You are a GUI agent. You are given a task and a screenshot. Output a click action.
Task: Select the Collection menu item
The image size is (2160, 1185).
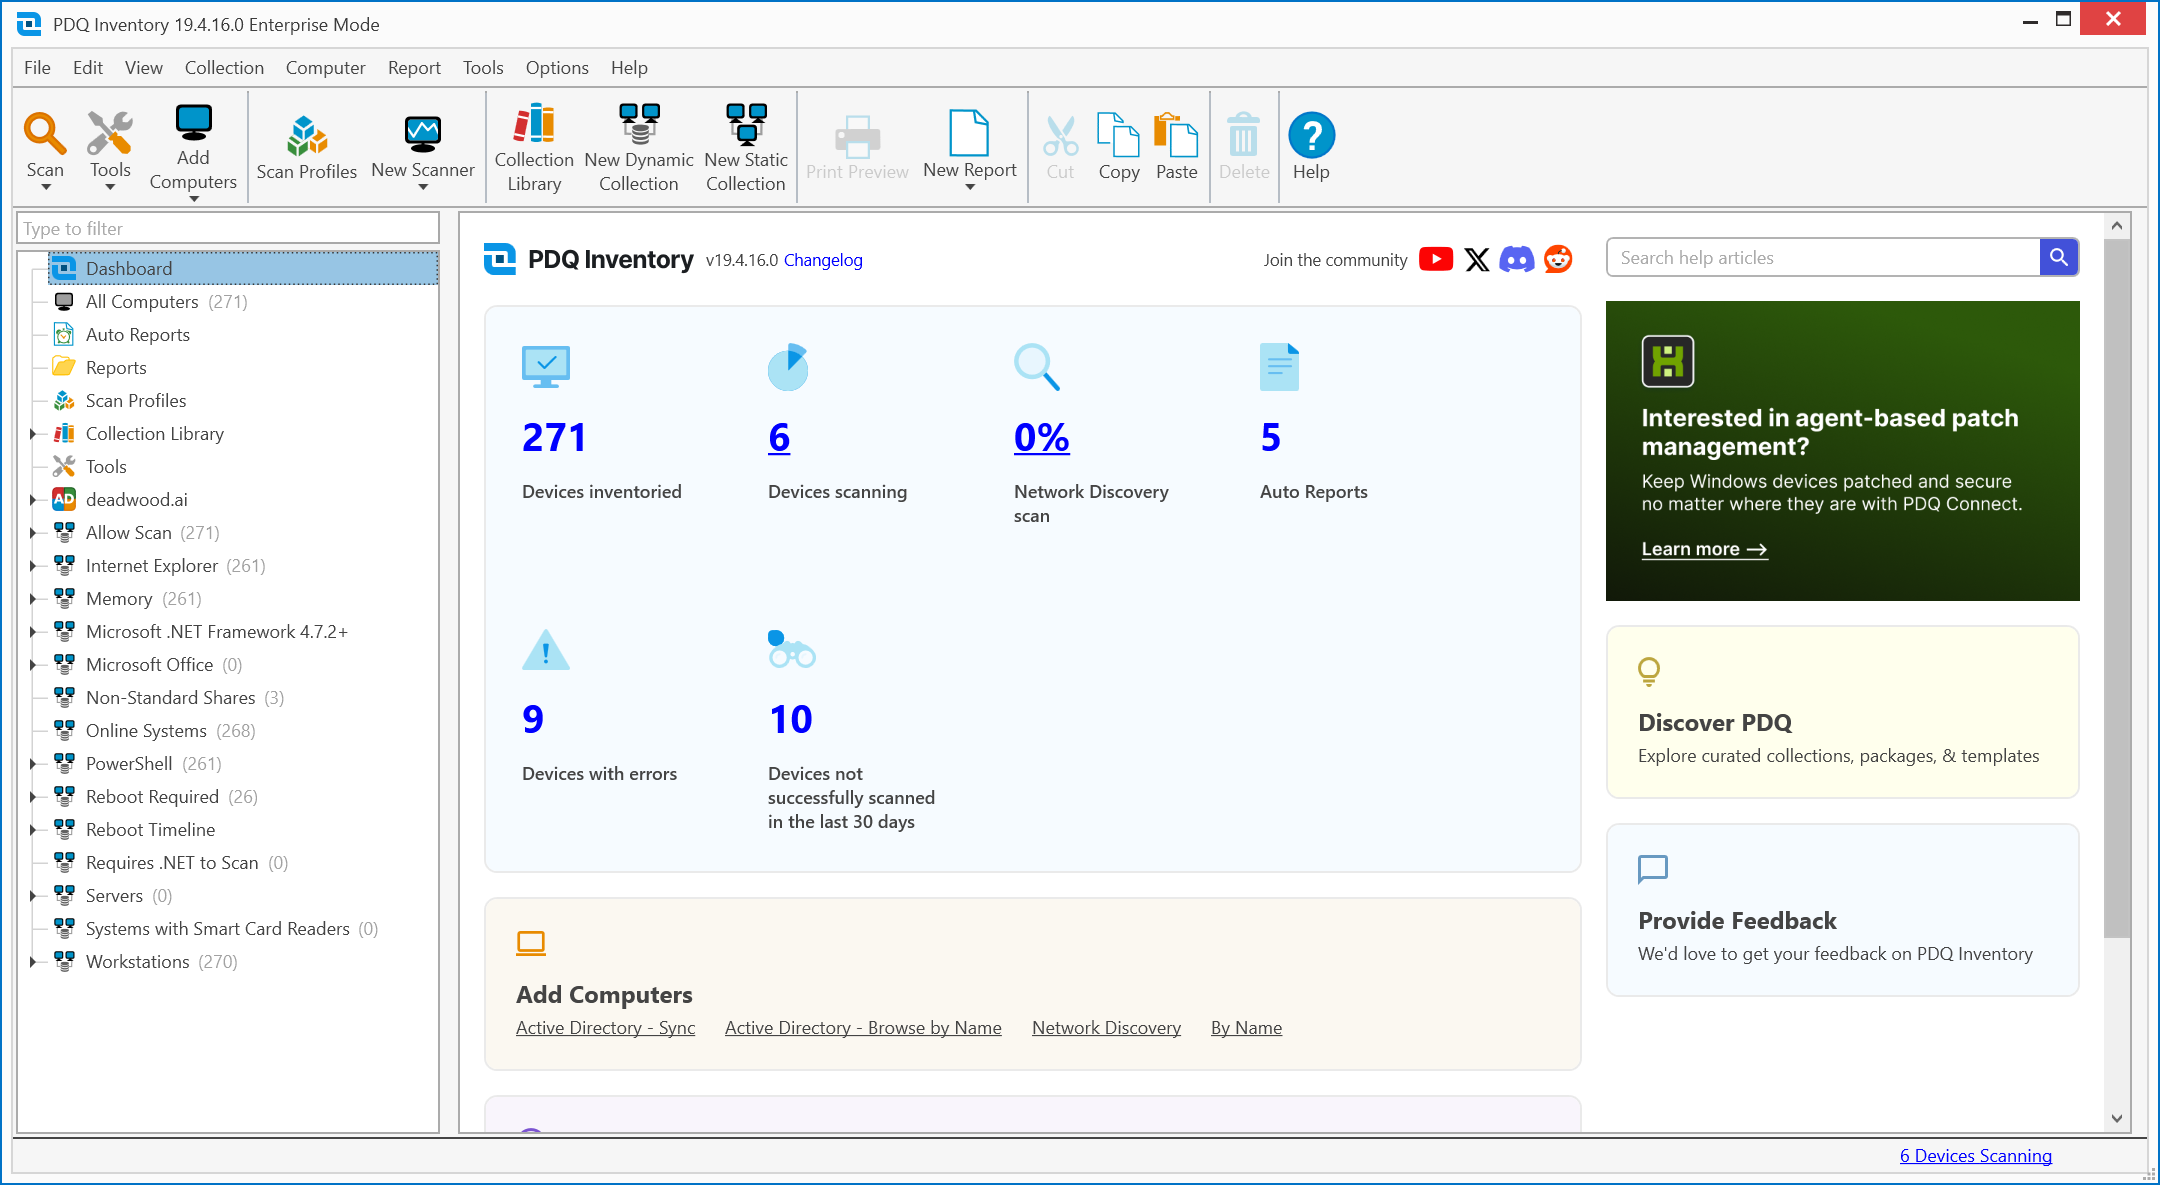(x=225, y=67)
